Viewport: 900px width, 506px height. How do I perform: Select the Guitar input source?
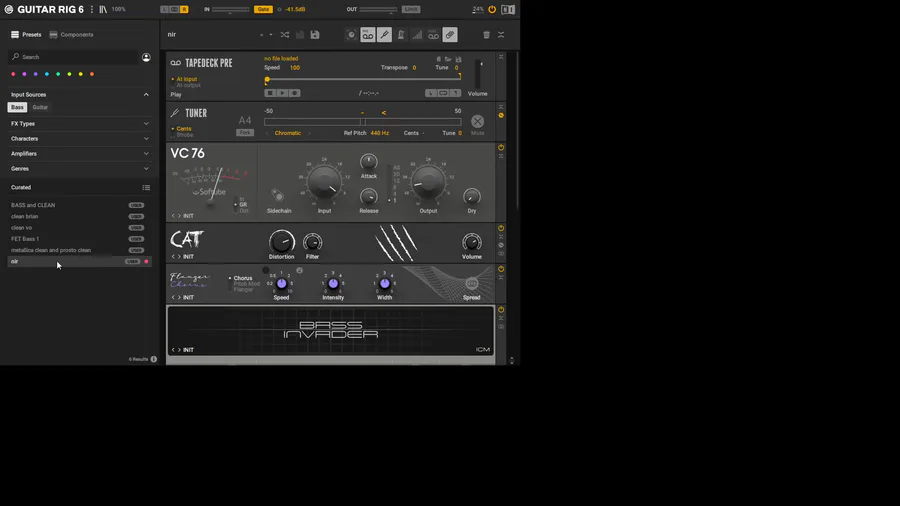[40, 107]
